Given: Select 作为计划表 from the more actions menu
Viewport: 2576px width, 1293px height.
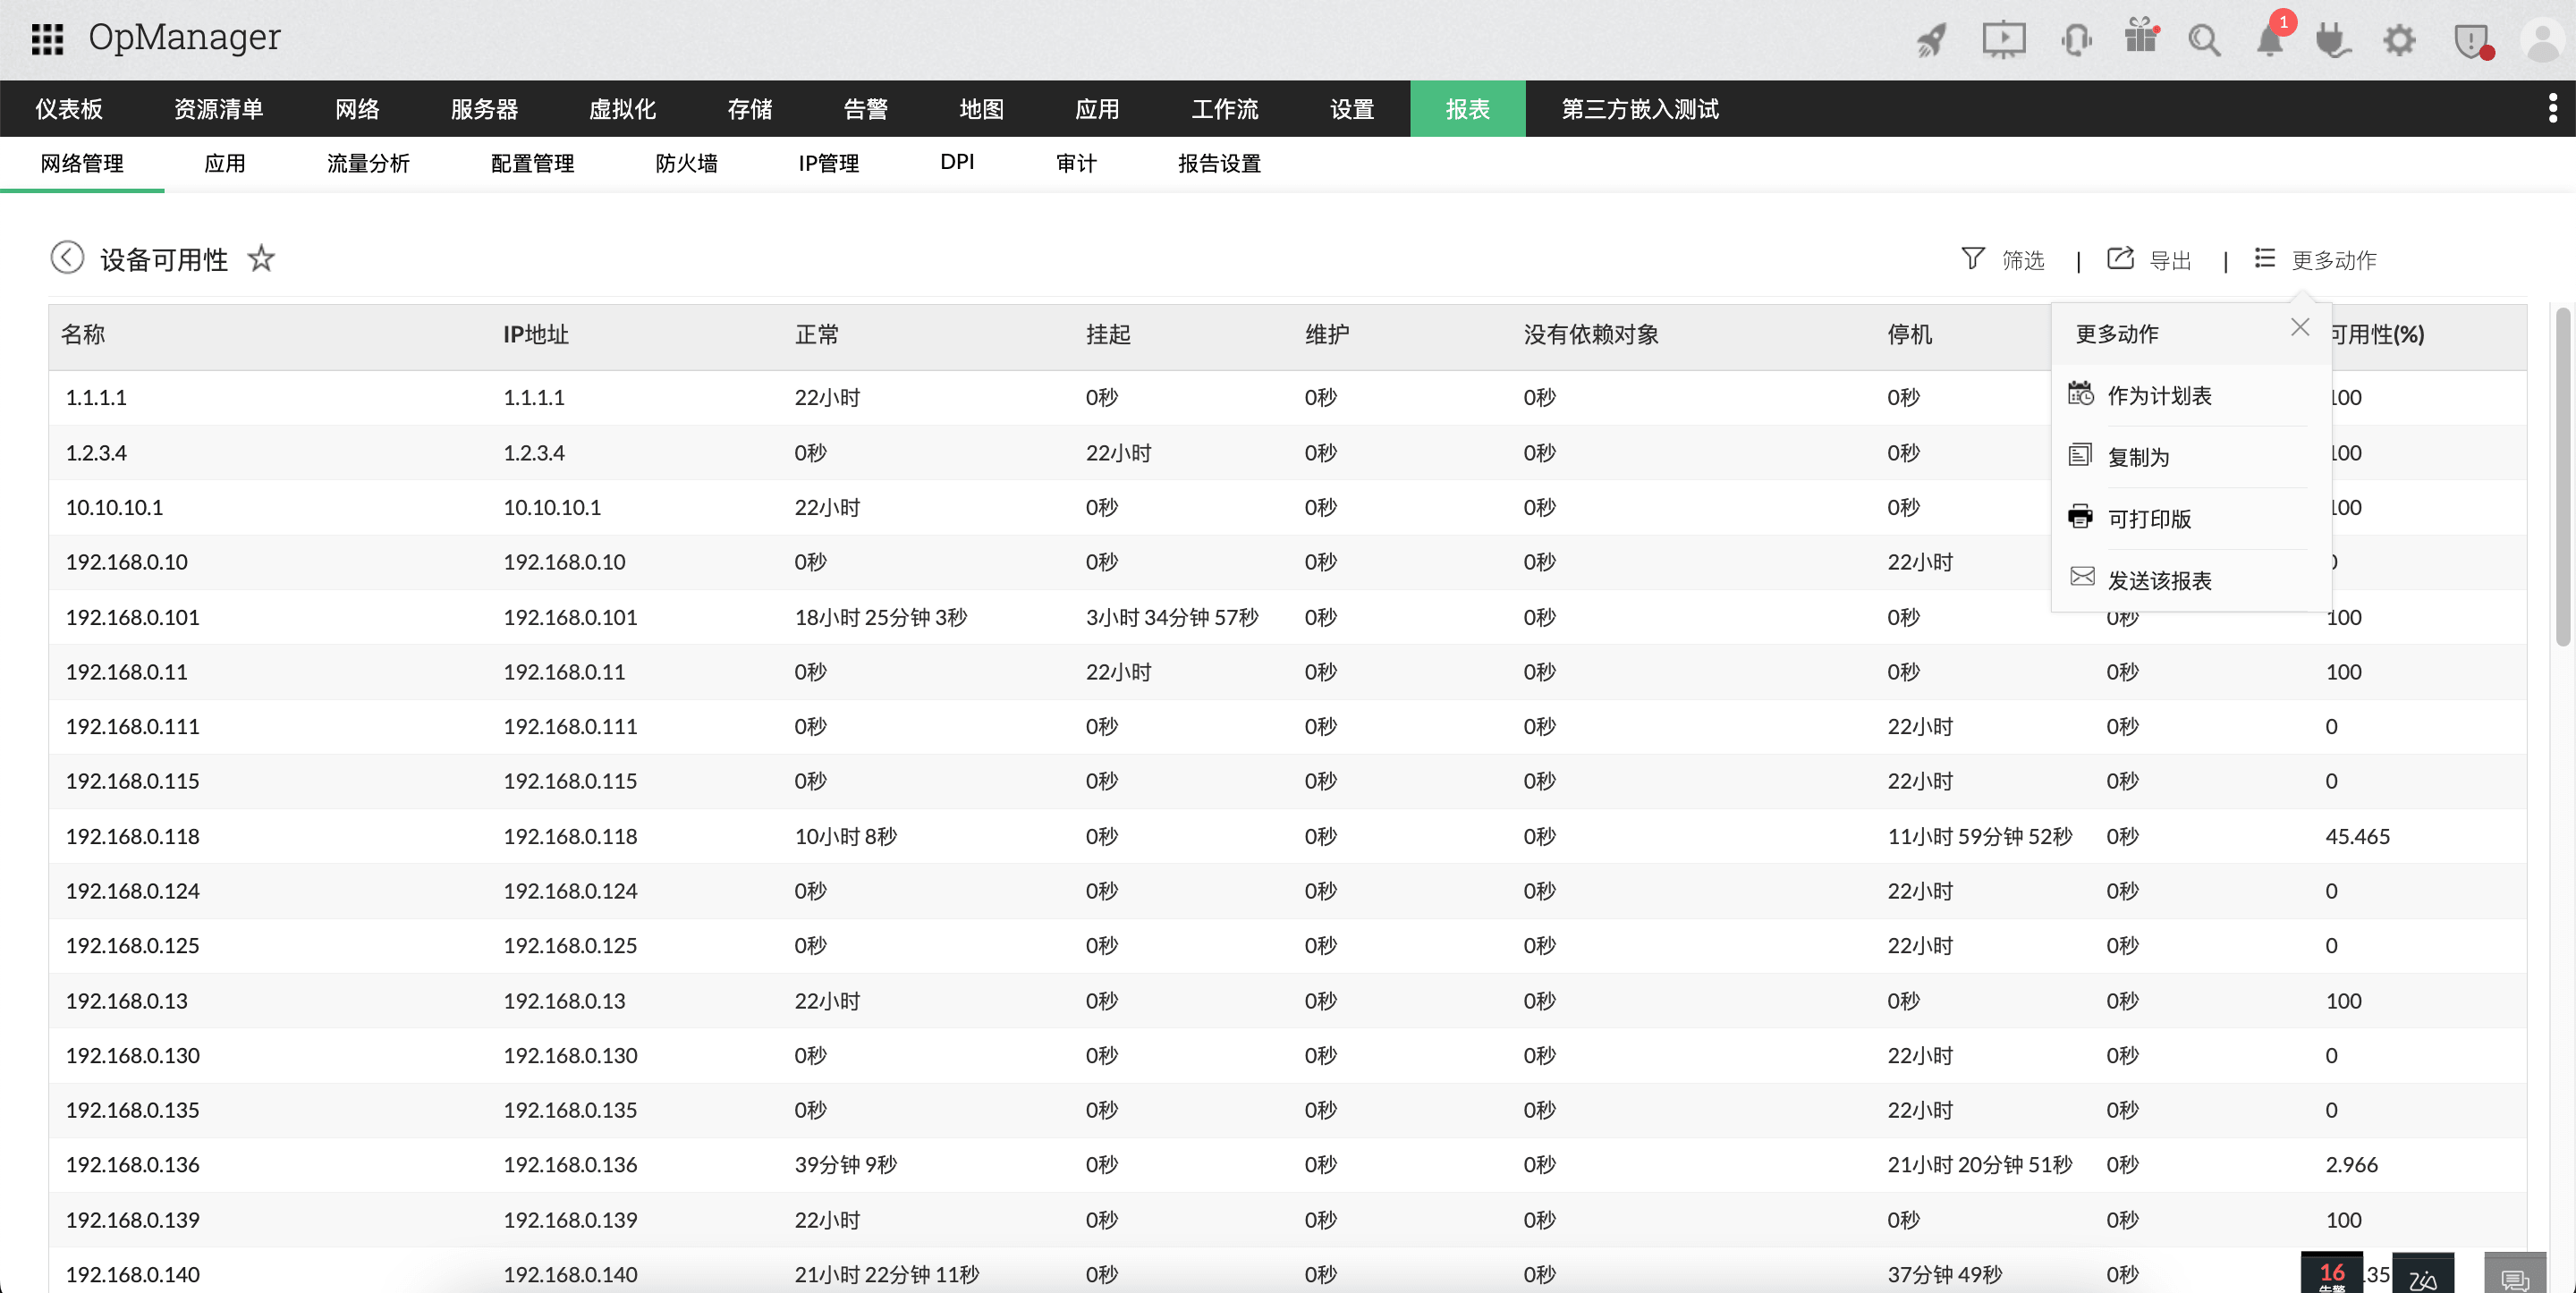Looking at the screenshot, I should [x=2160, y=394].
